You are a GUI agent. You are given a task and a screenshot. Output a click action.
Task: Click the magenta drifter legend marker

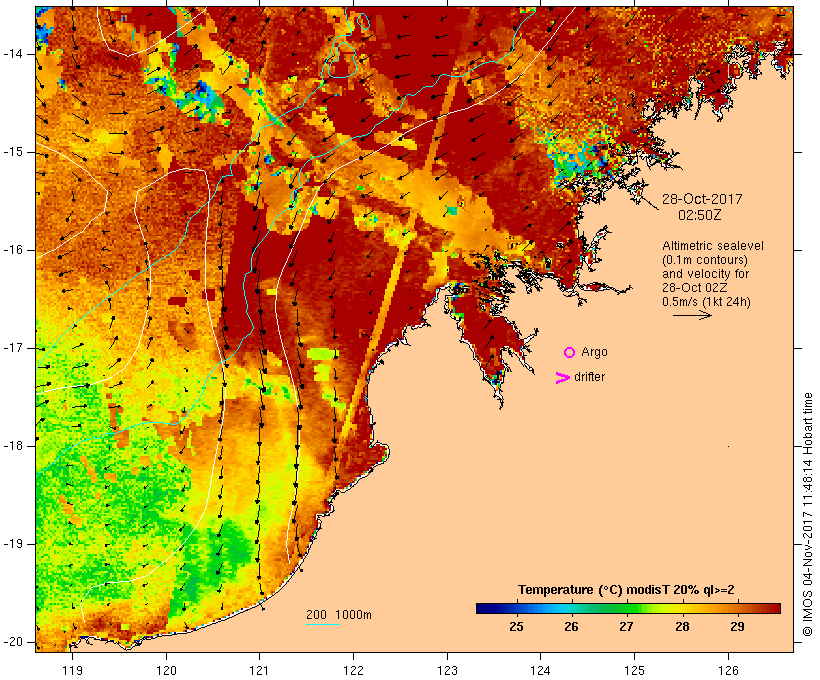pyautogui.click(x=563, y=378)
